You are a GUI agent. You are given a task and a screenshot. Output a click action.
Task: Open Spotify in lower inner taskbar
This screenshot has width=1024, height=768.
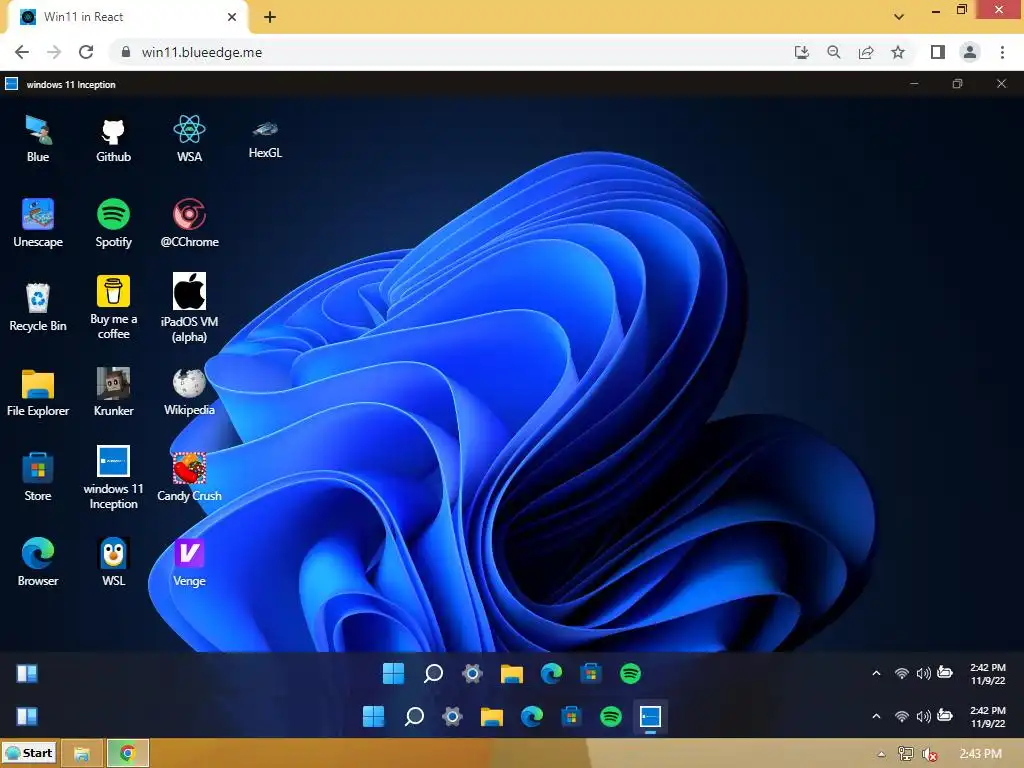(x=611, y=716)
